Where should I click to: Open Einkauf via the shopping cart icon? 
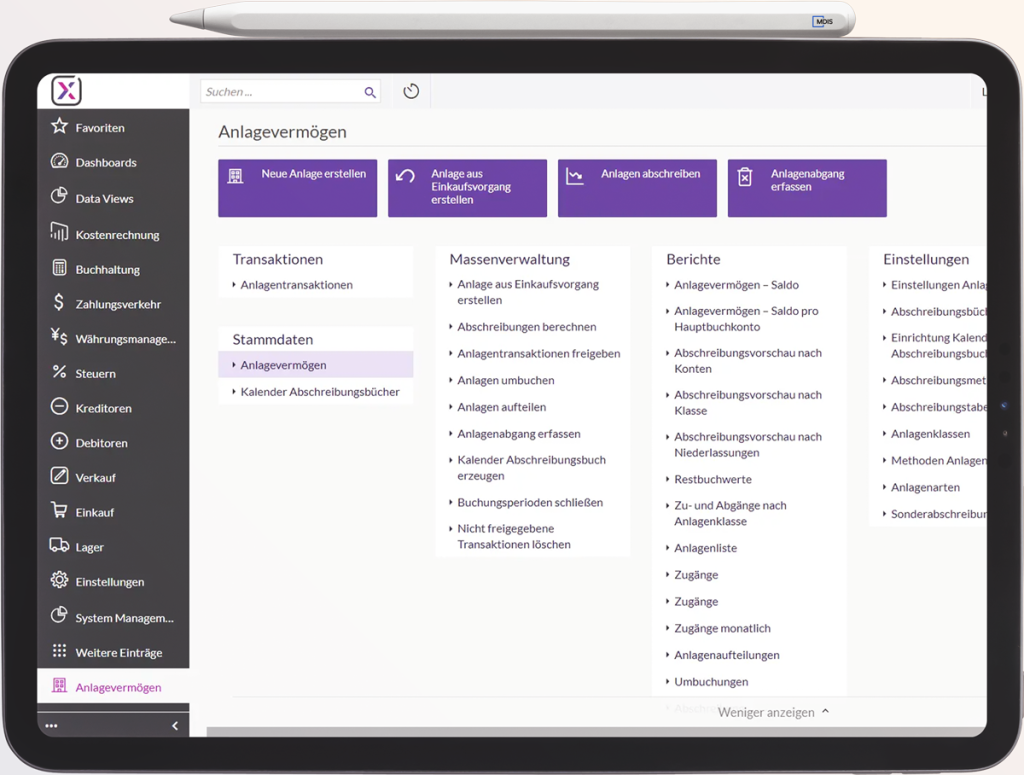pos(59,511)
